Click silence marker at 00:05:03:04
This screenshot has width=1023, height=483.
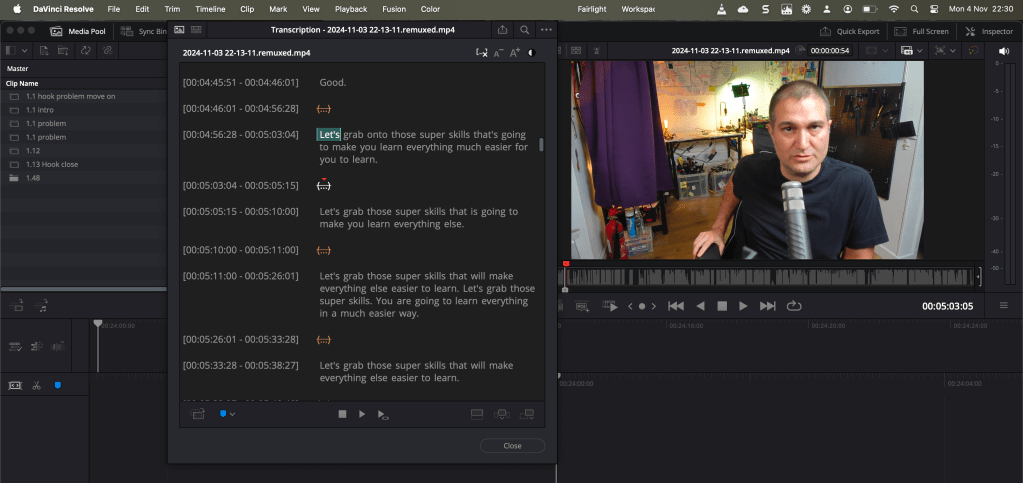click(x=324, y=186)
